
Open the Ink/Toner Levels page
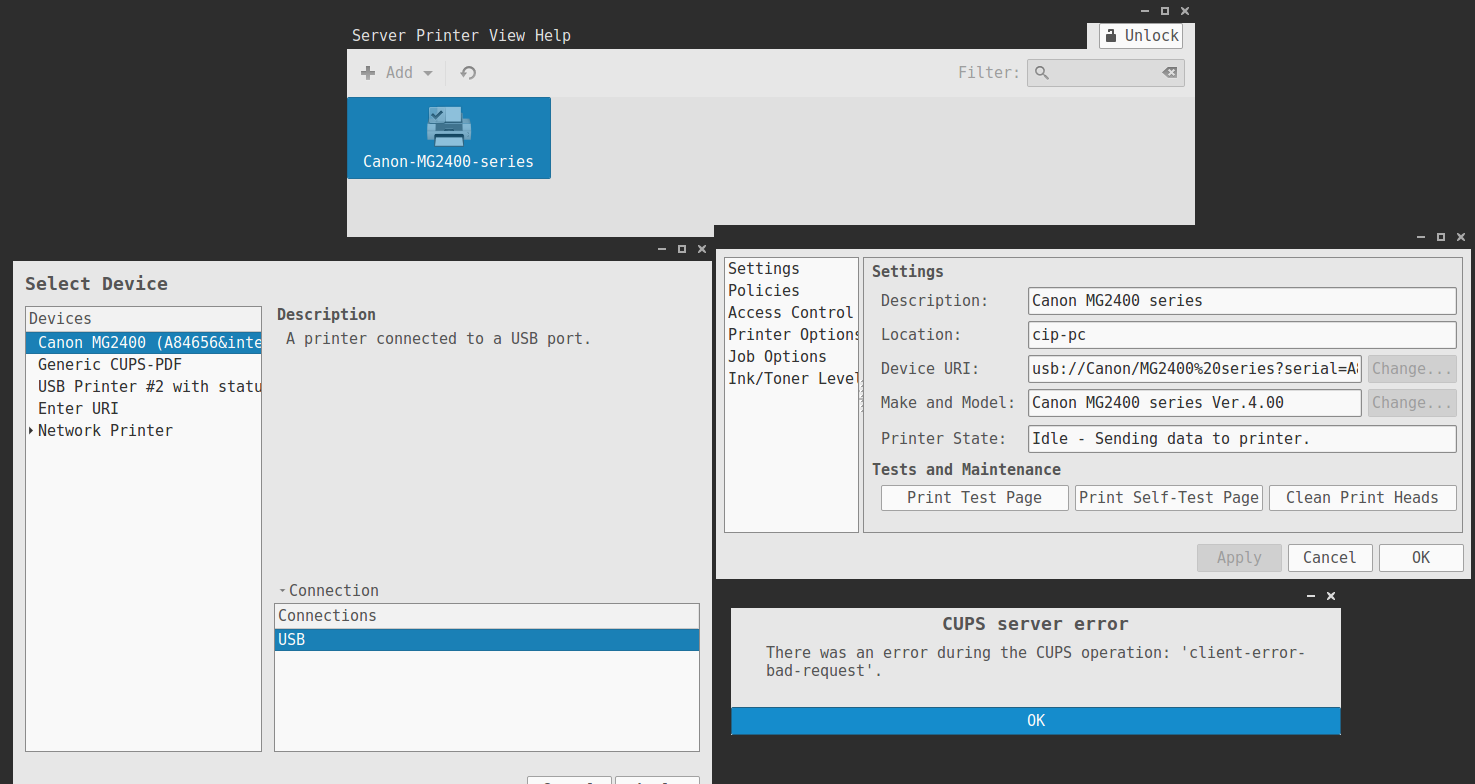791,378
